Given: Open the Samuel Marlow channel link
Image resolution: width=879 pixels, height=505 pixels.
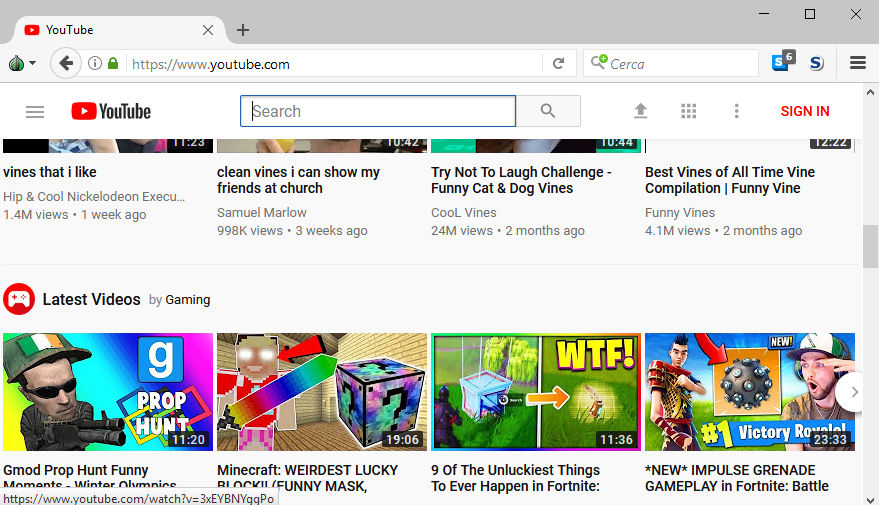Looking at the screenshot, I should tap(262, 212).
